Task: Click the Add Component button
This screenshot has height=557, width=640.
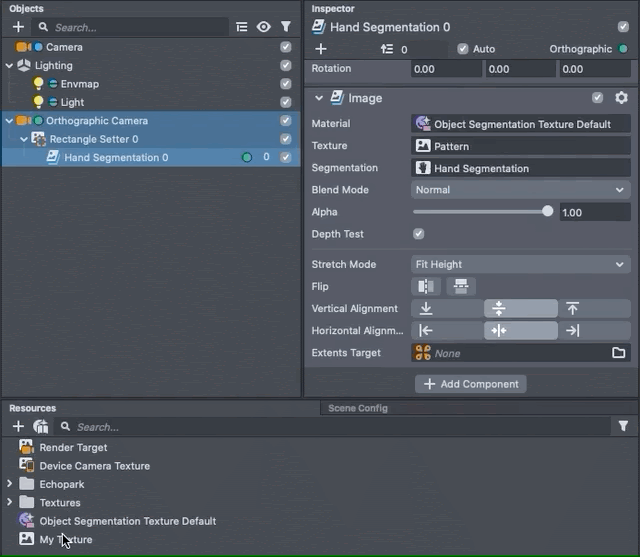Action: 470,384
